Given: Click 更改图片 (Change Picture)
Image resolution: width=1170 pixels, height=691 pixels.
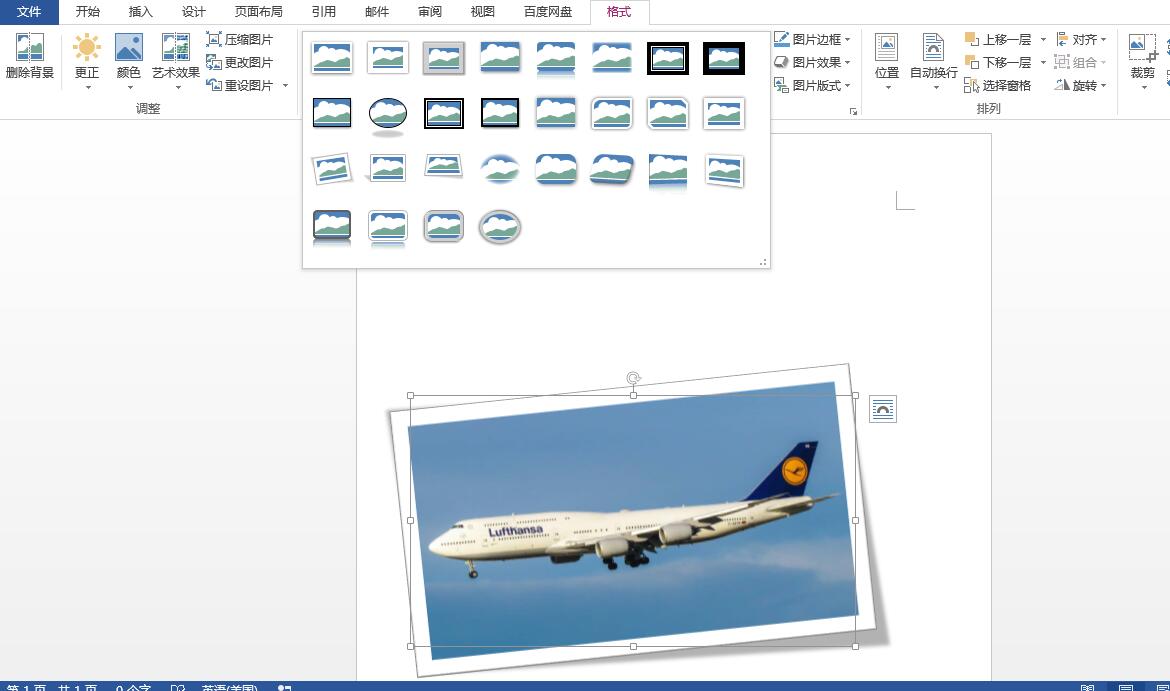Looking at the screenshot, I should click(240, 63).
